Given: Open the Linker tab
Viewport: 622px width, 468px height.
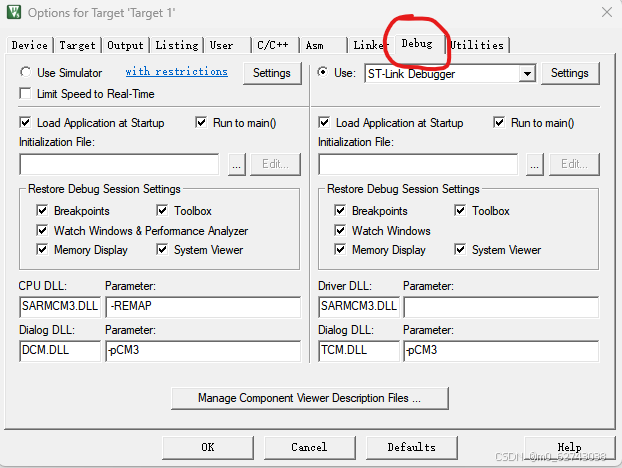Looking at the screenshot, I should [x=371, y=45].
